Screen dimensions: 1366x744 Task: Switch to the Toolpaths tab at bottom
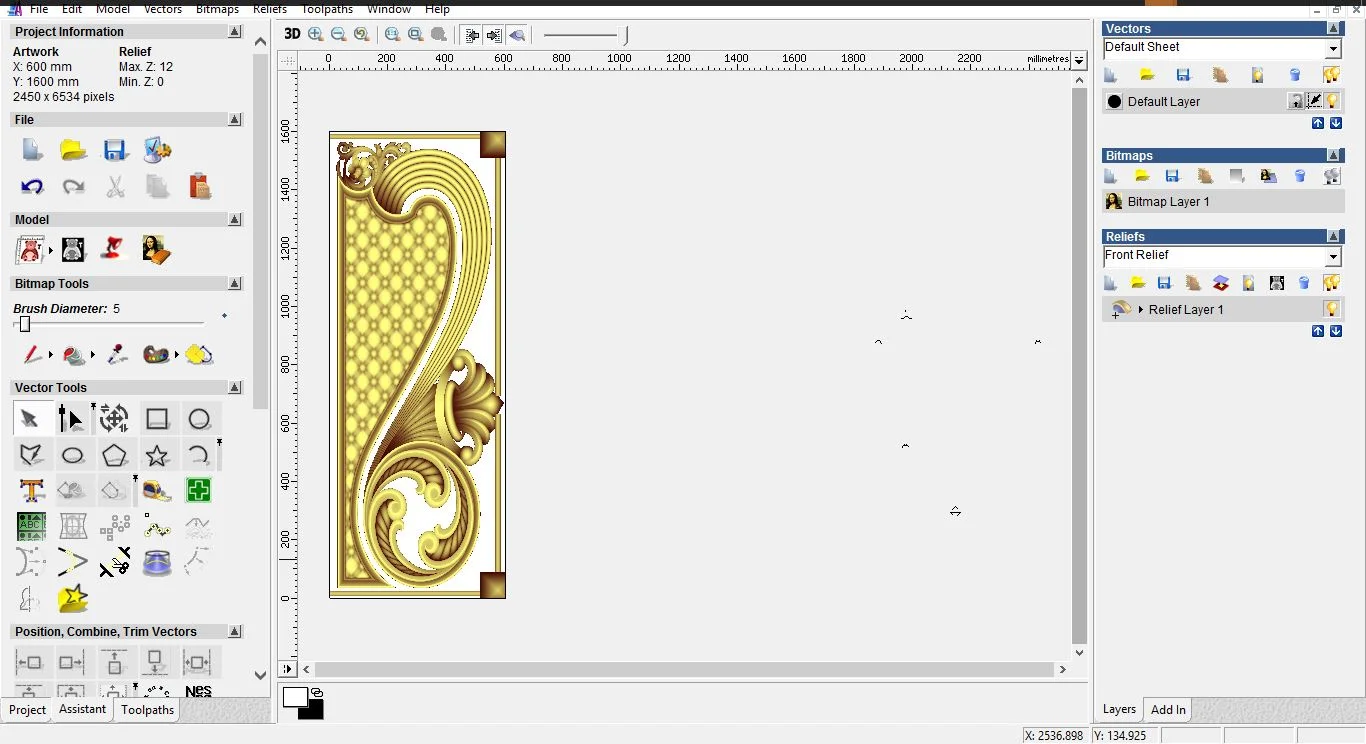(x=147, y=710)
